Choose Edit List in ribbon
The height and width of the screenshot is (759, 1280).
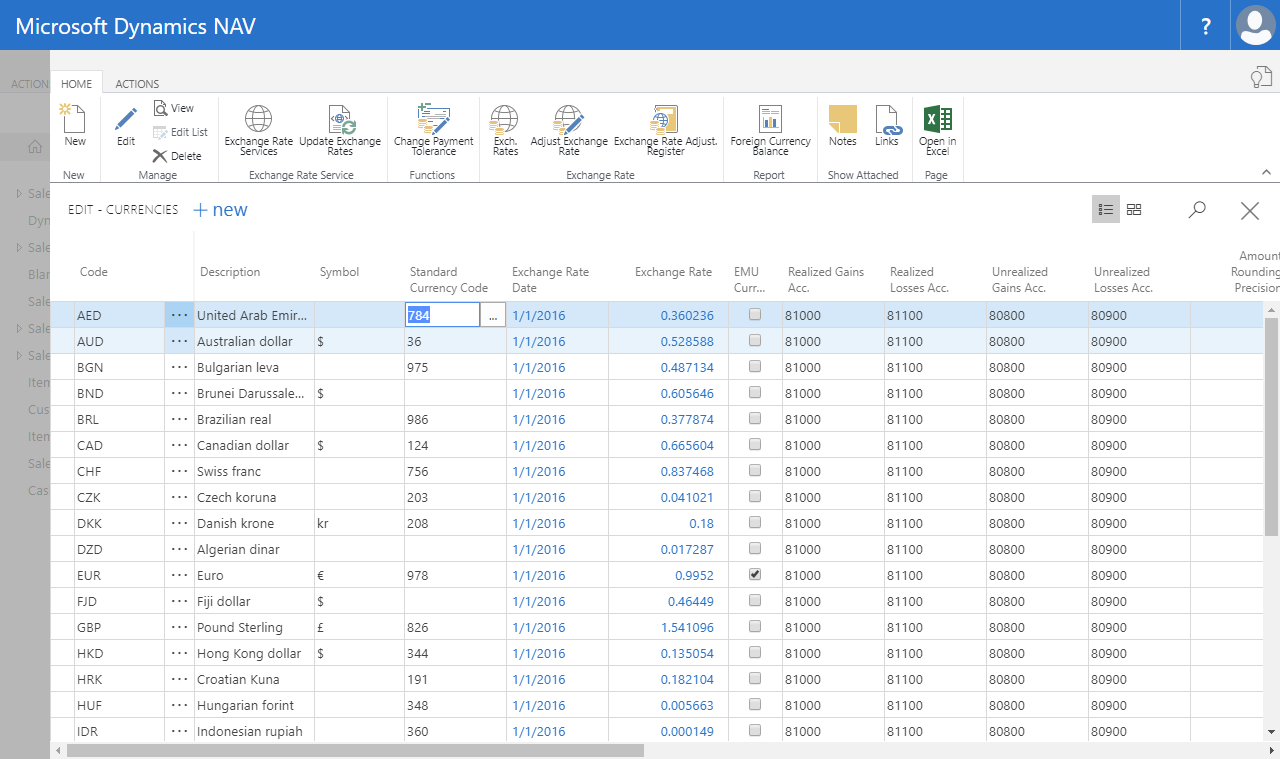(x=180, y=132)
